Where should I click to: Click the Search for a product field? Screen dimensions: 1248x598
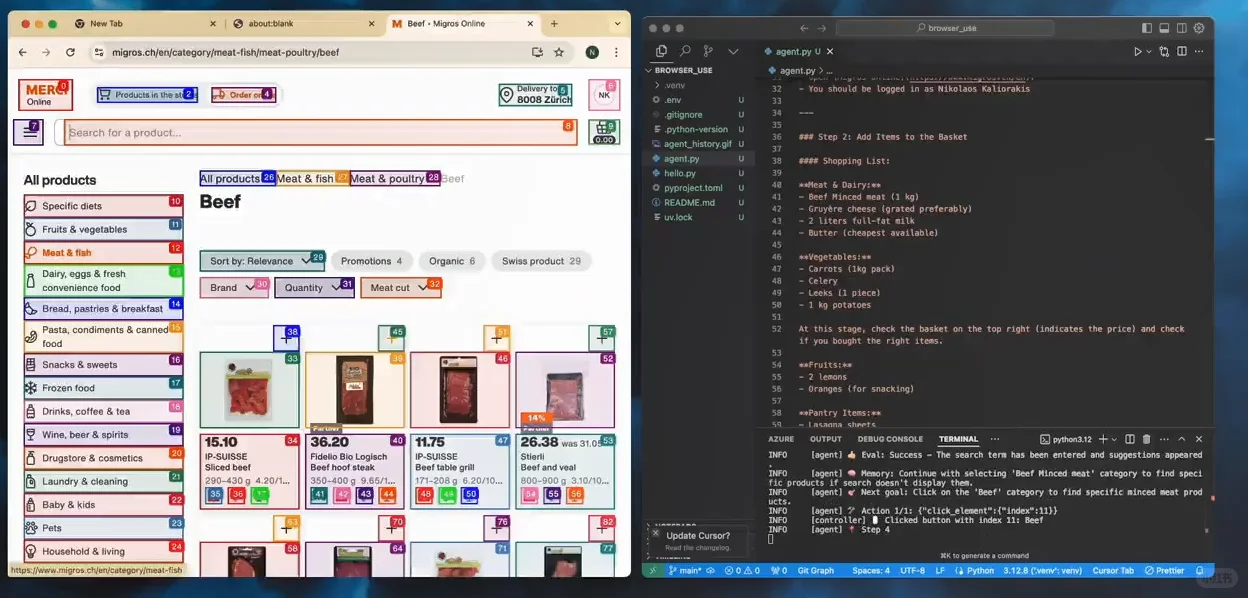[x=320, y=132]
